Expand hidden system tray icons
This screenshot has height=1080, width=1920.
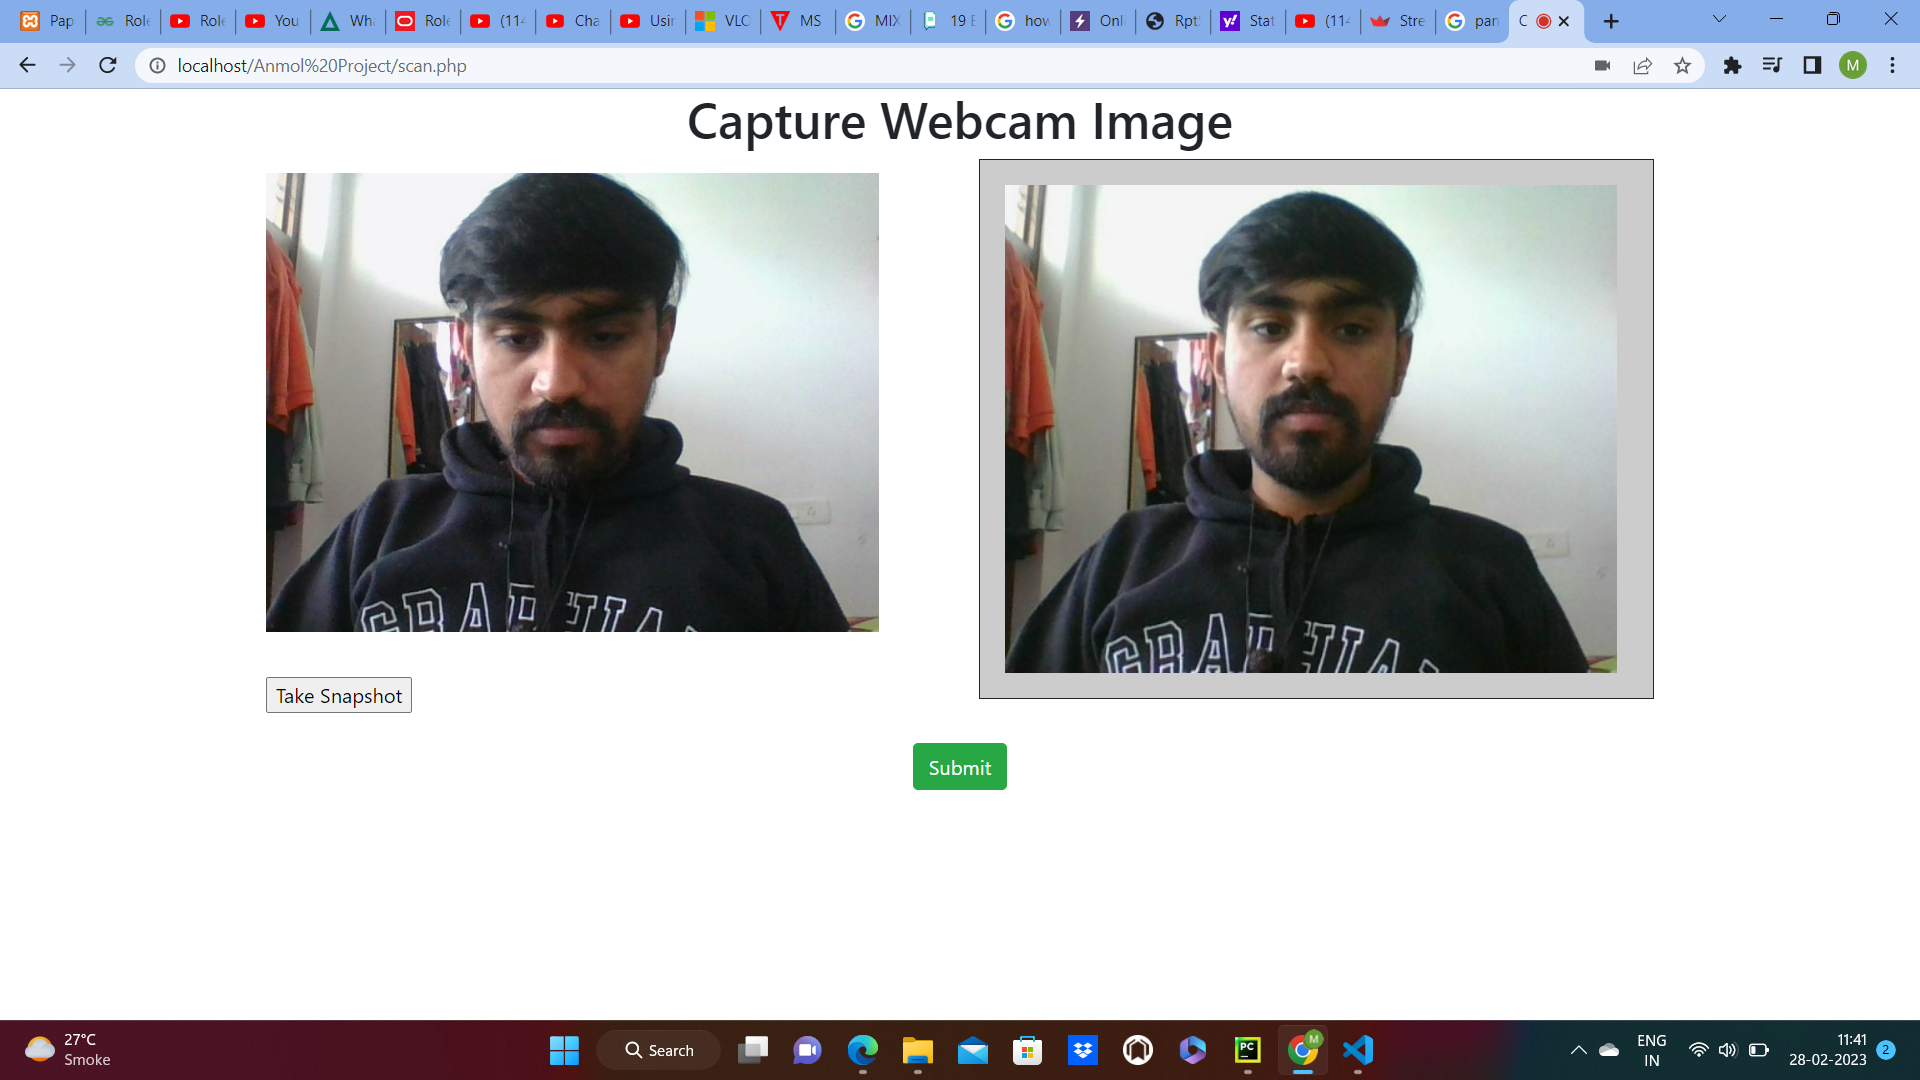1580,1050
